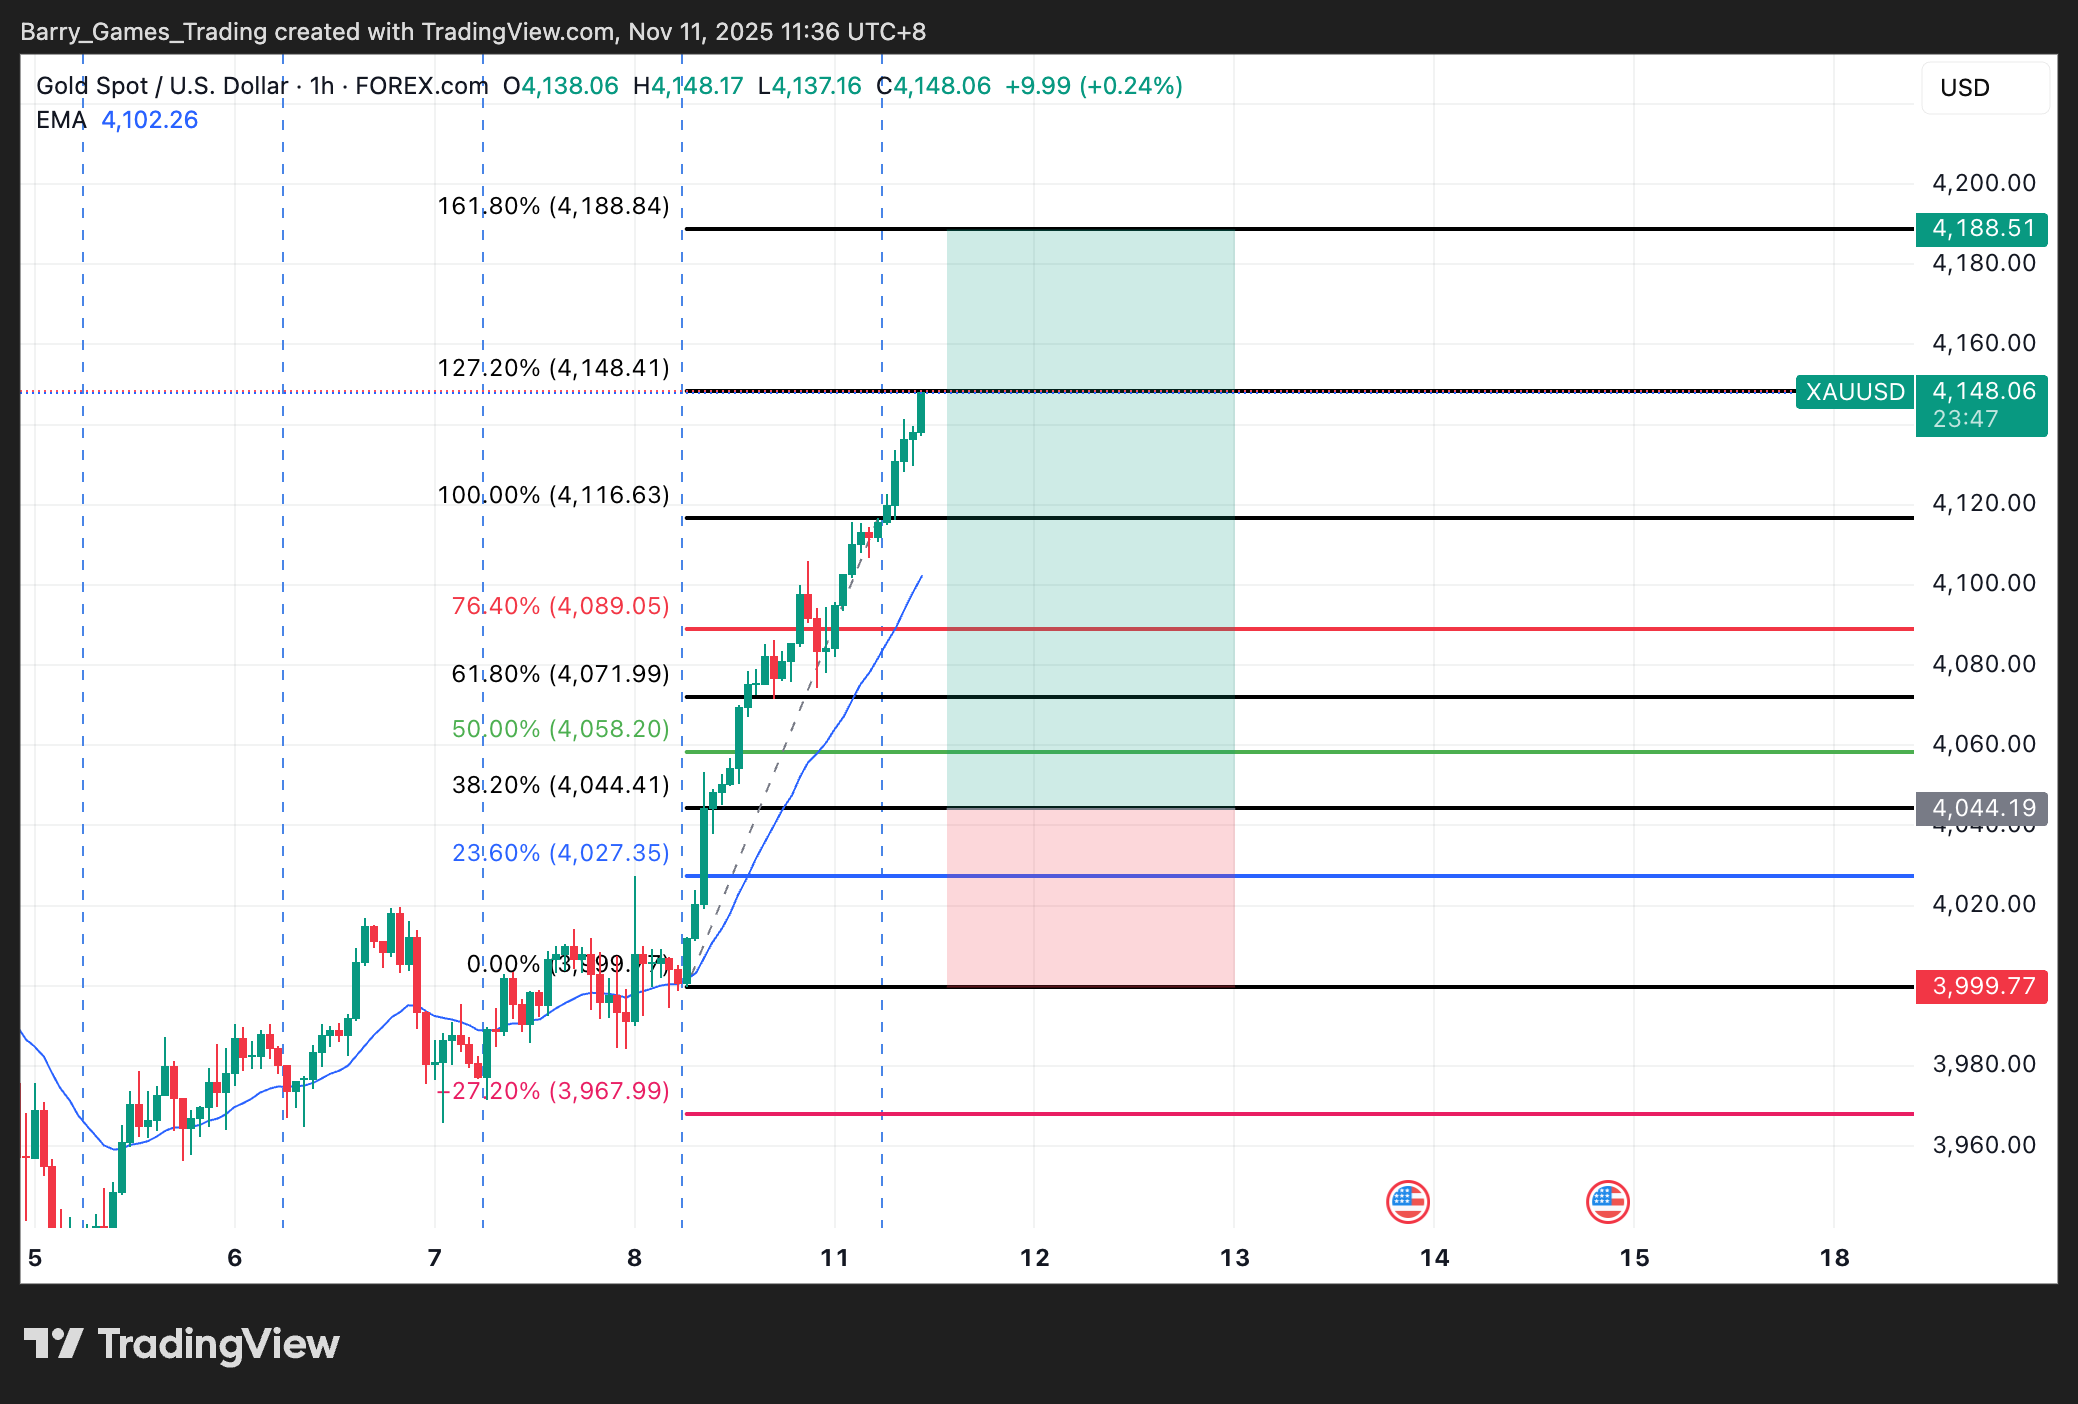This screenshot has width=2078, height=1404.
Task: Click the 4,200.00 level on the price axis
Action: point(1983,183)
